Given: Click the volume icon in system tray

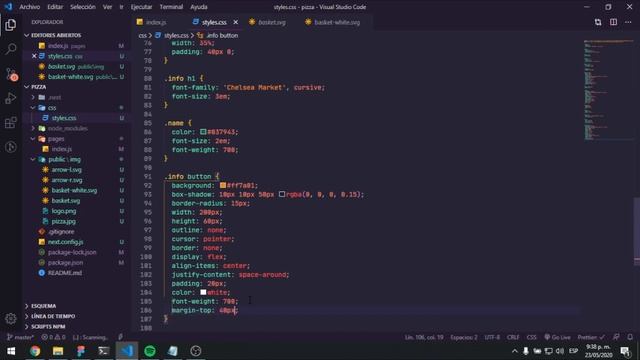Looking at the screenshot, I should pos(560,351).
